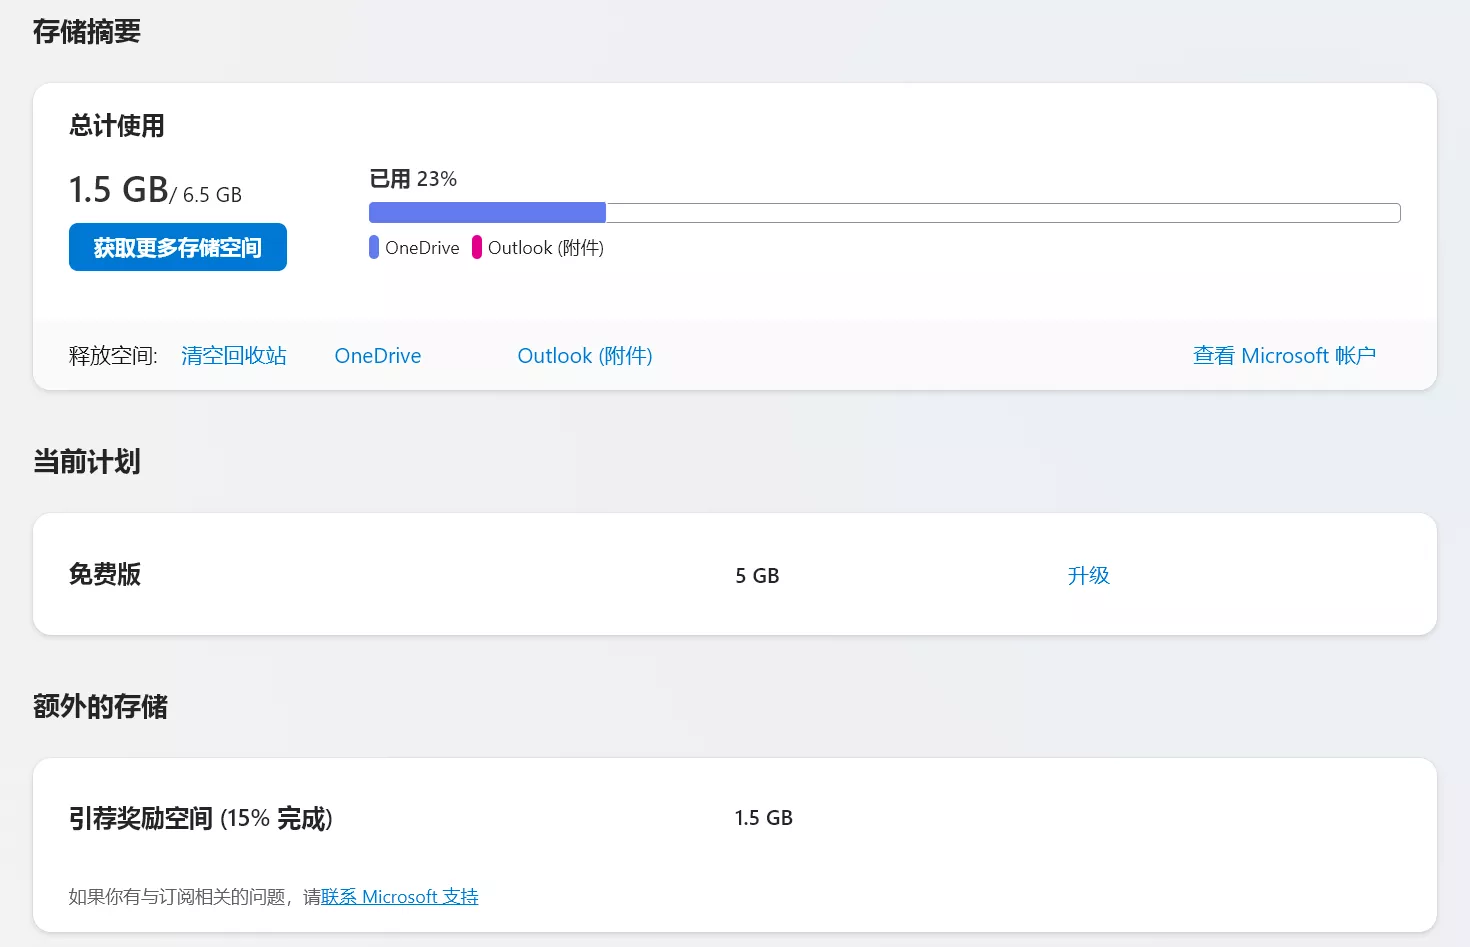Click the 1.5 GB usage value
The width and height of the screenshot is (1470, 947).
118,189
